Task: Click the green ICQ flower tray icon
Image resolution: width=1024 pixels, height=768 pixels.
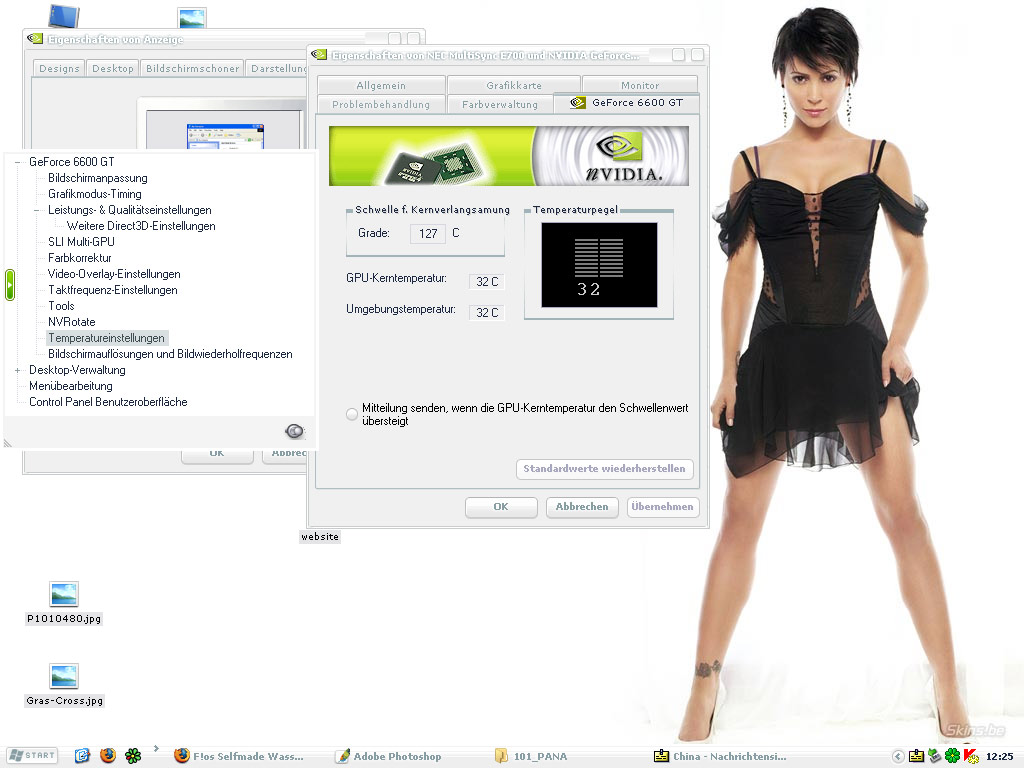Action: point(953,756)
